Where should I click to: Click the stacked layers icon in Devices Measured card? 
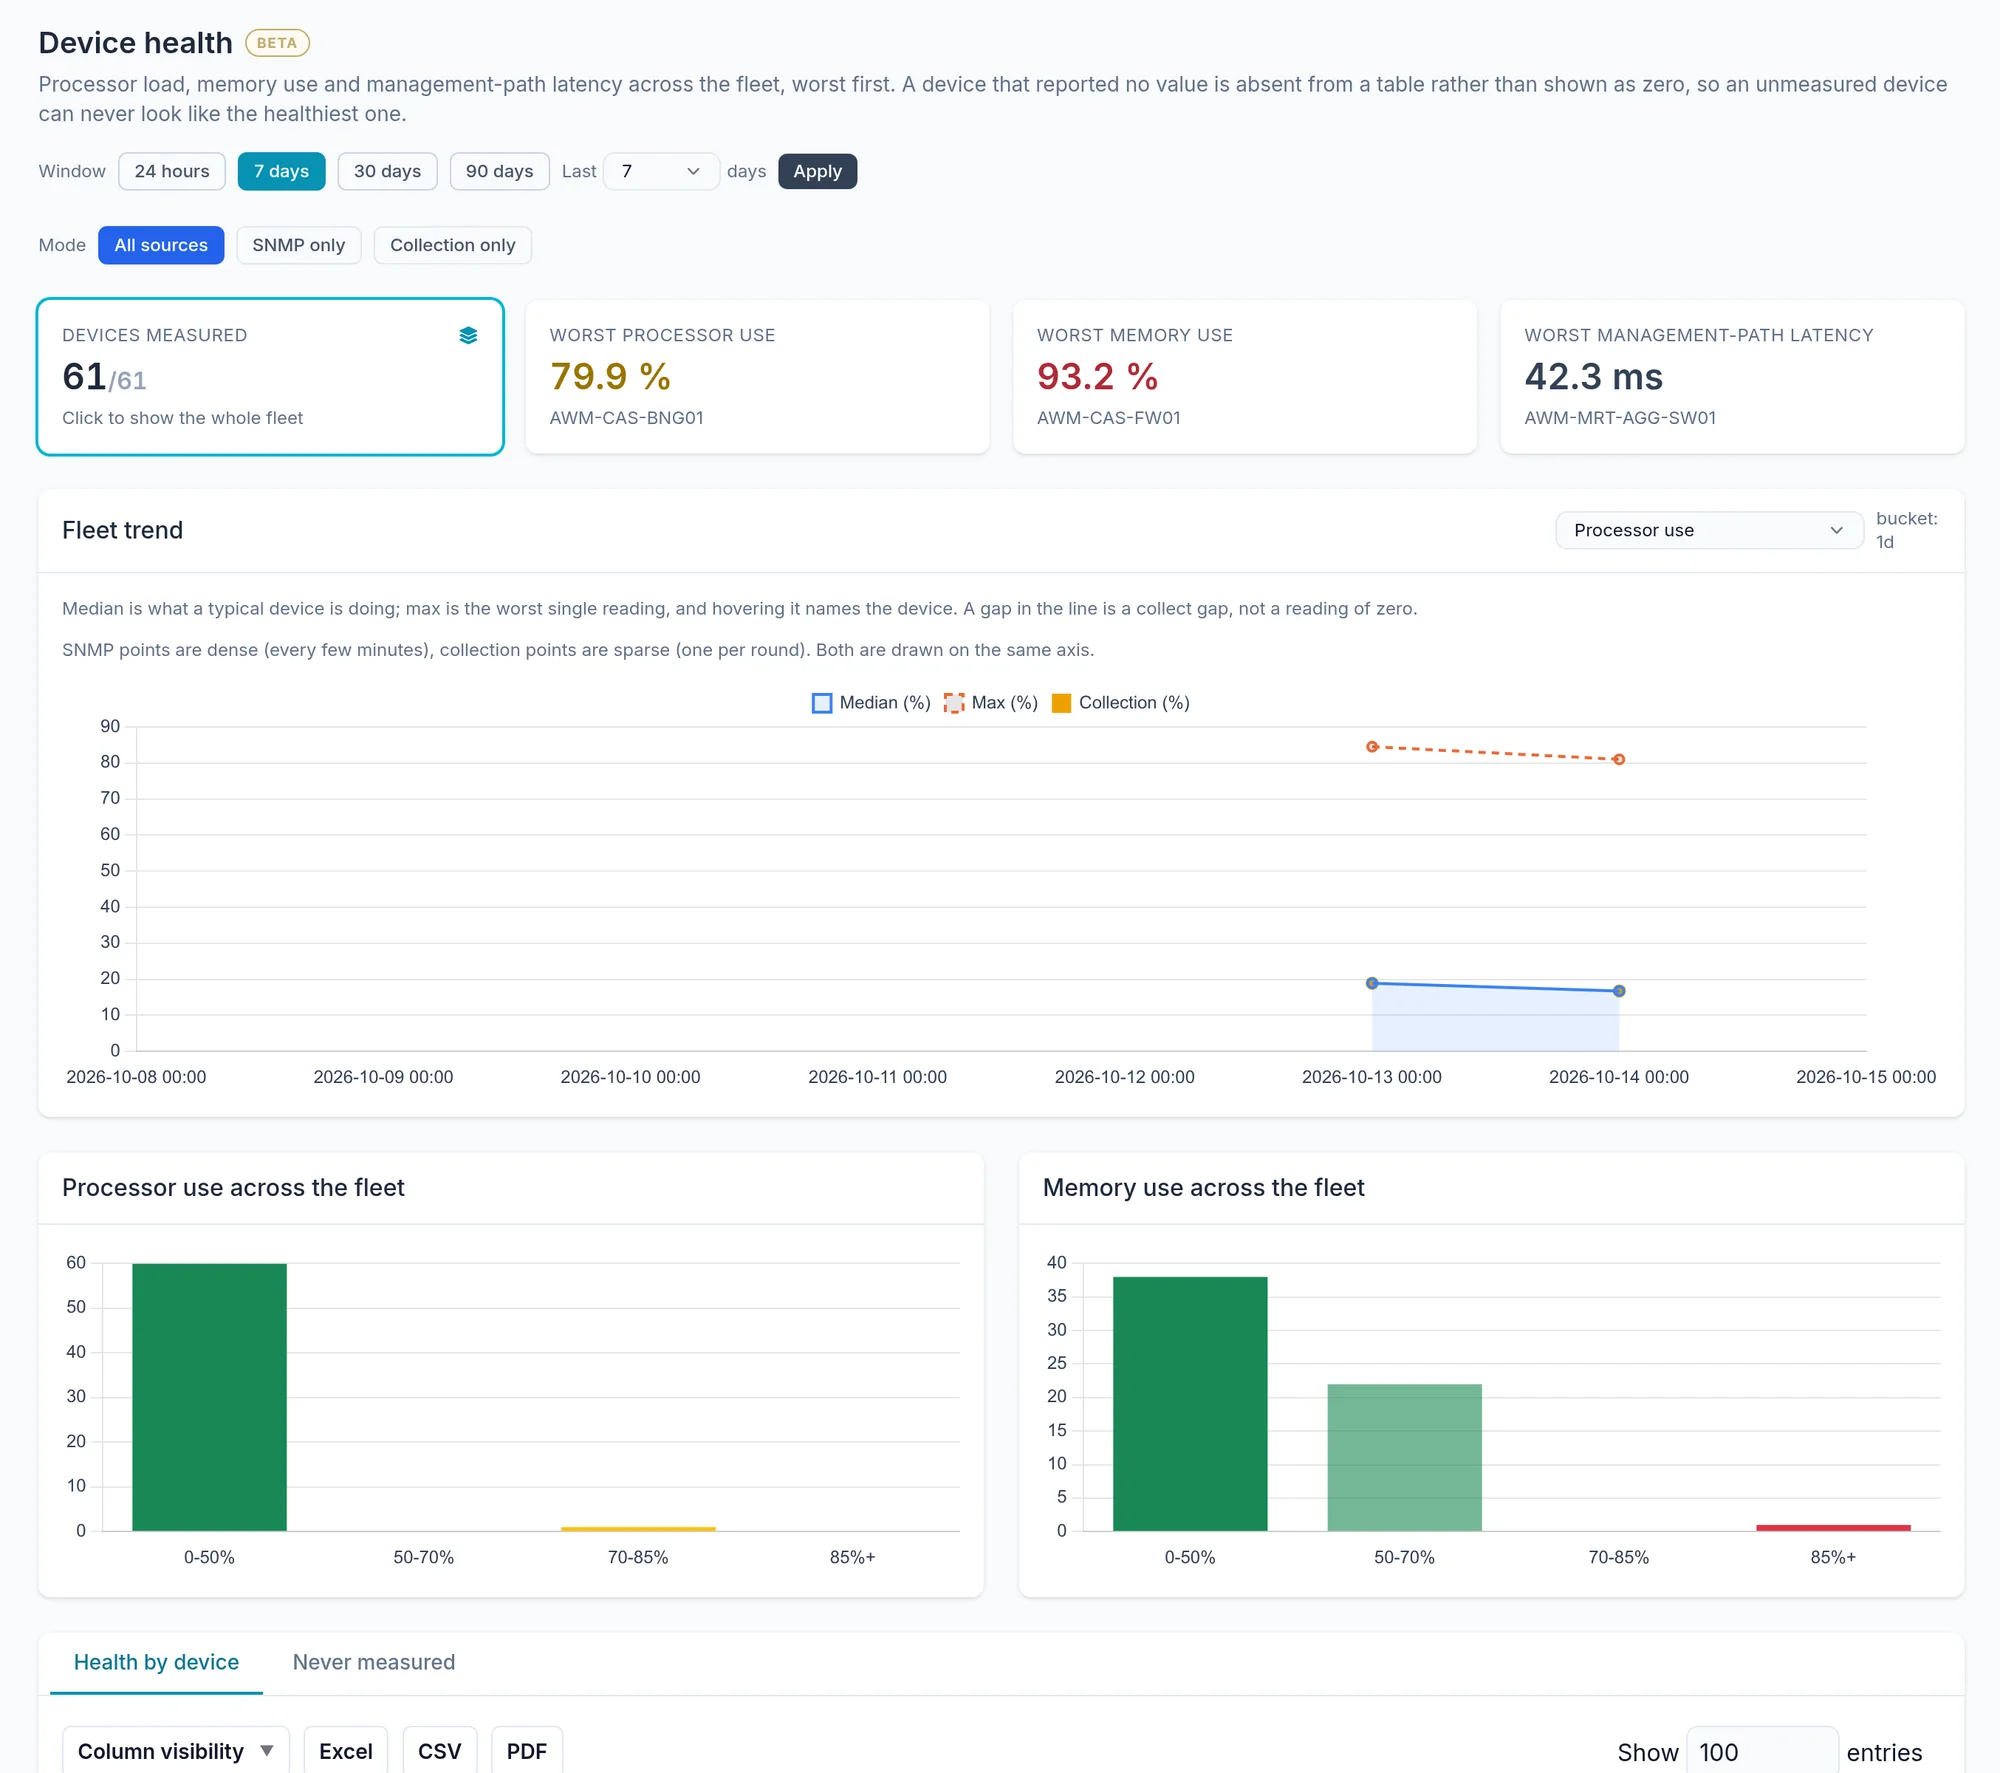(x=468, y=335)
